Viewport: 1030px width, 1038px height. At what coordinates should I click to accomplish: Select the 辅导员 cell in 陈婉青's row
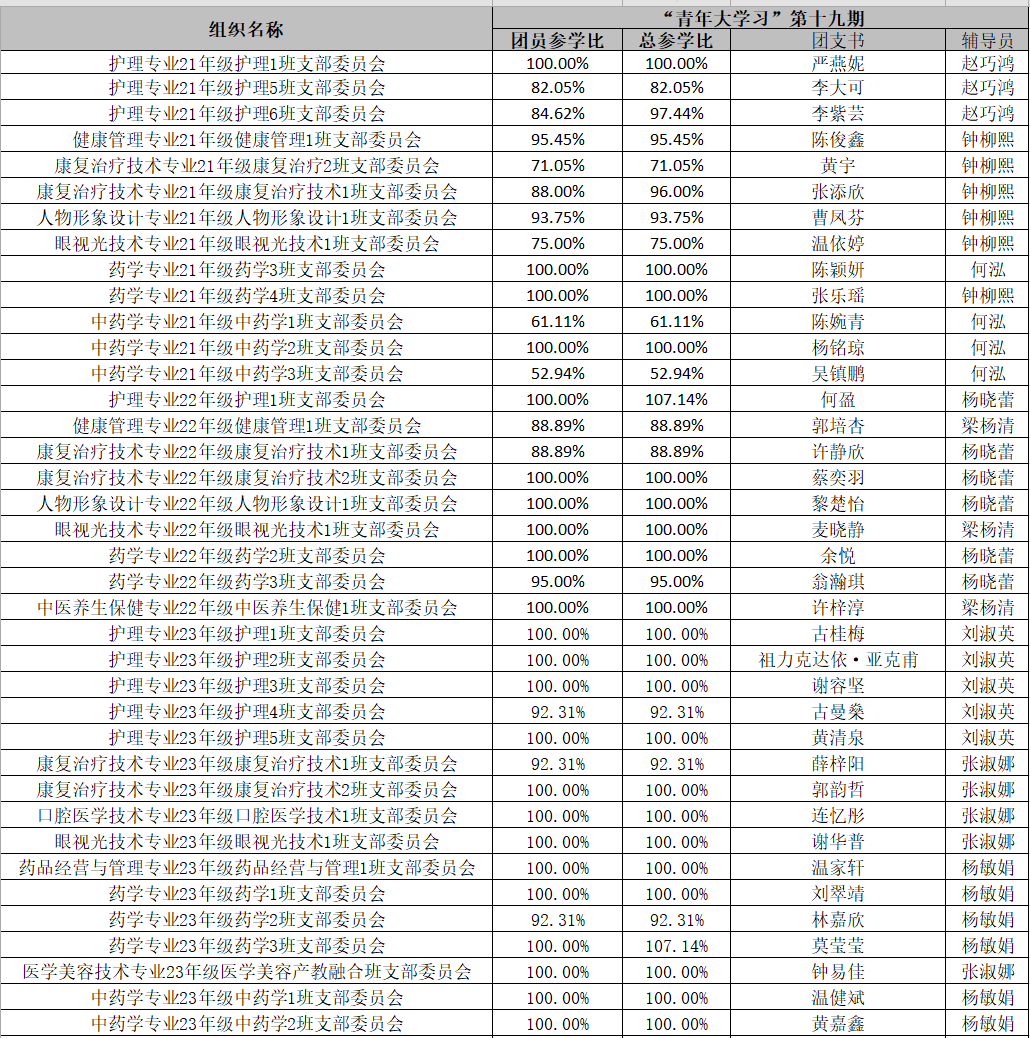[987, 322]
